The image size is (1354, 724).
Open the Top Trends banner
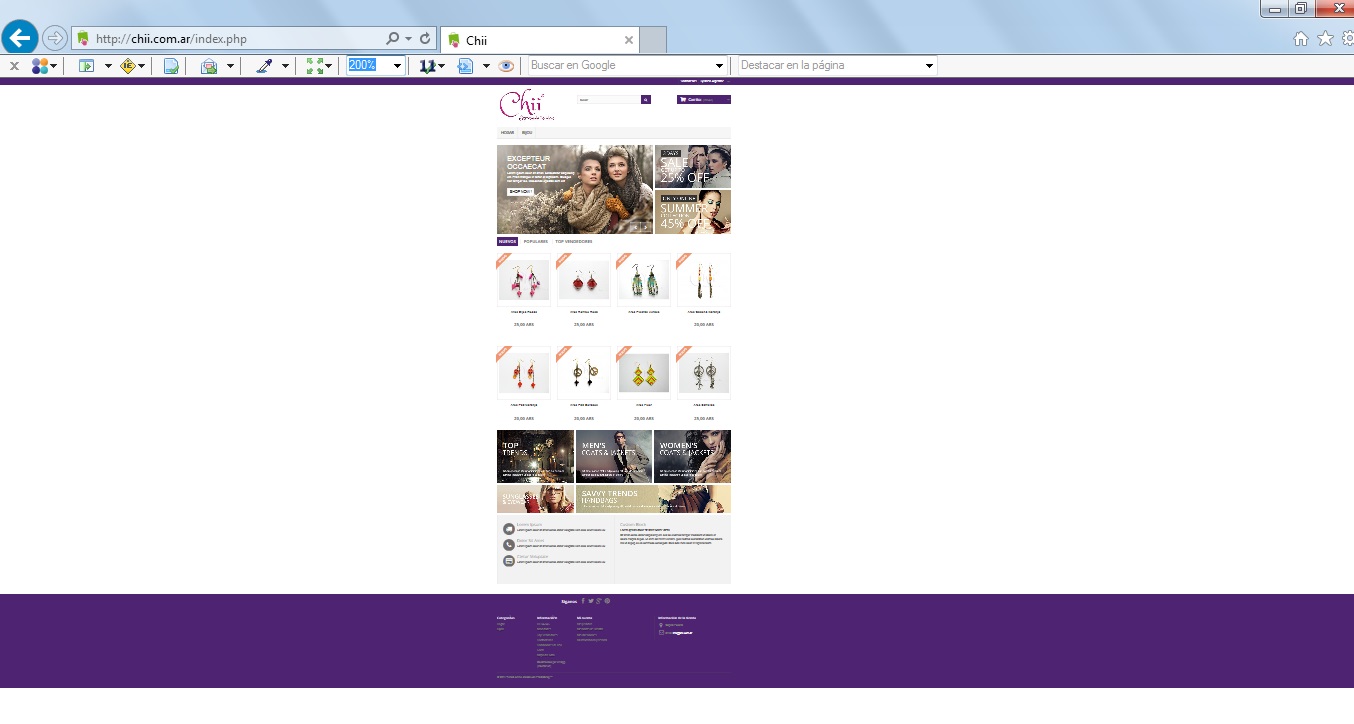tap(535, 456)
